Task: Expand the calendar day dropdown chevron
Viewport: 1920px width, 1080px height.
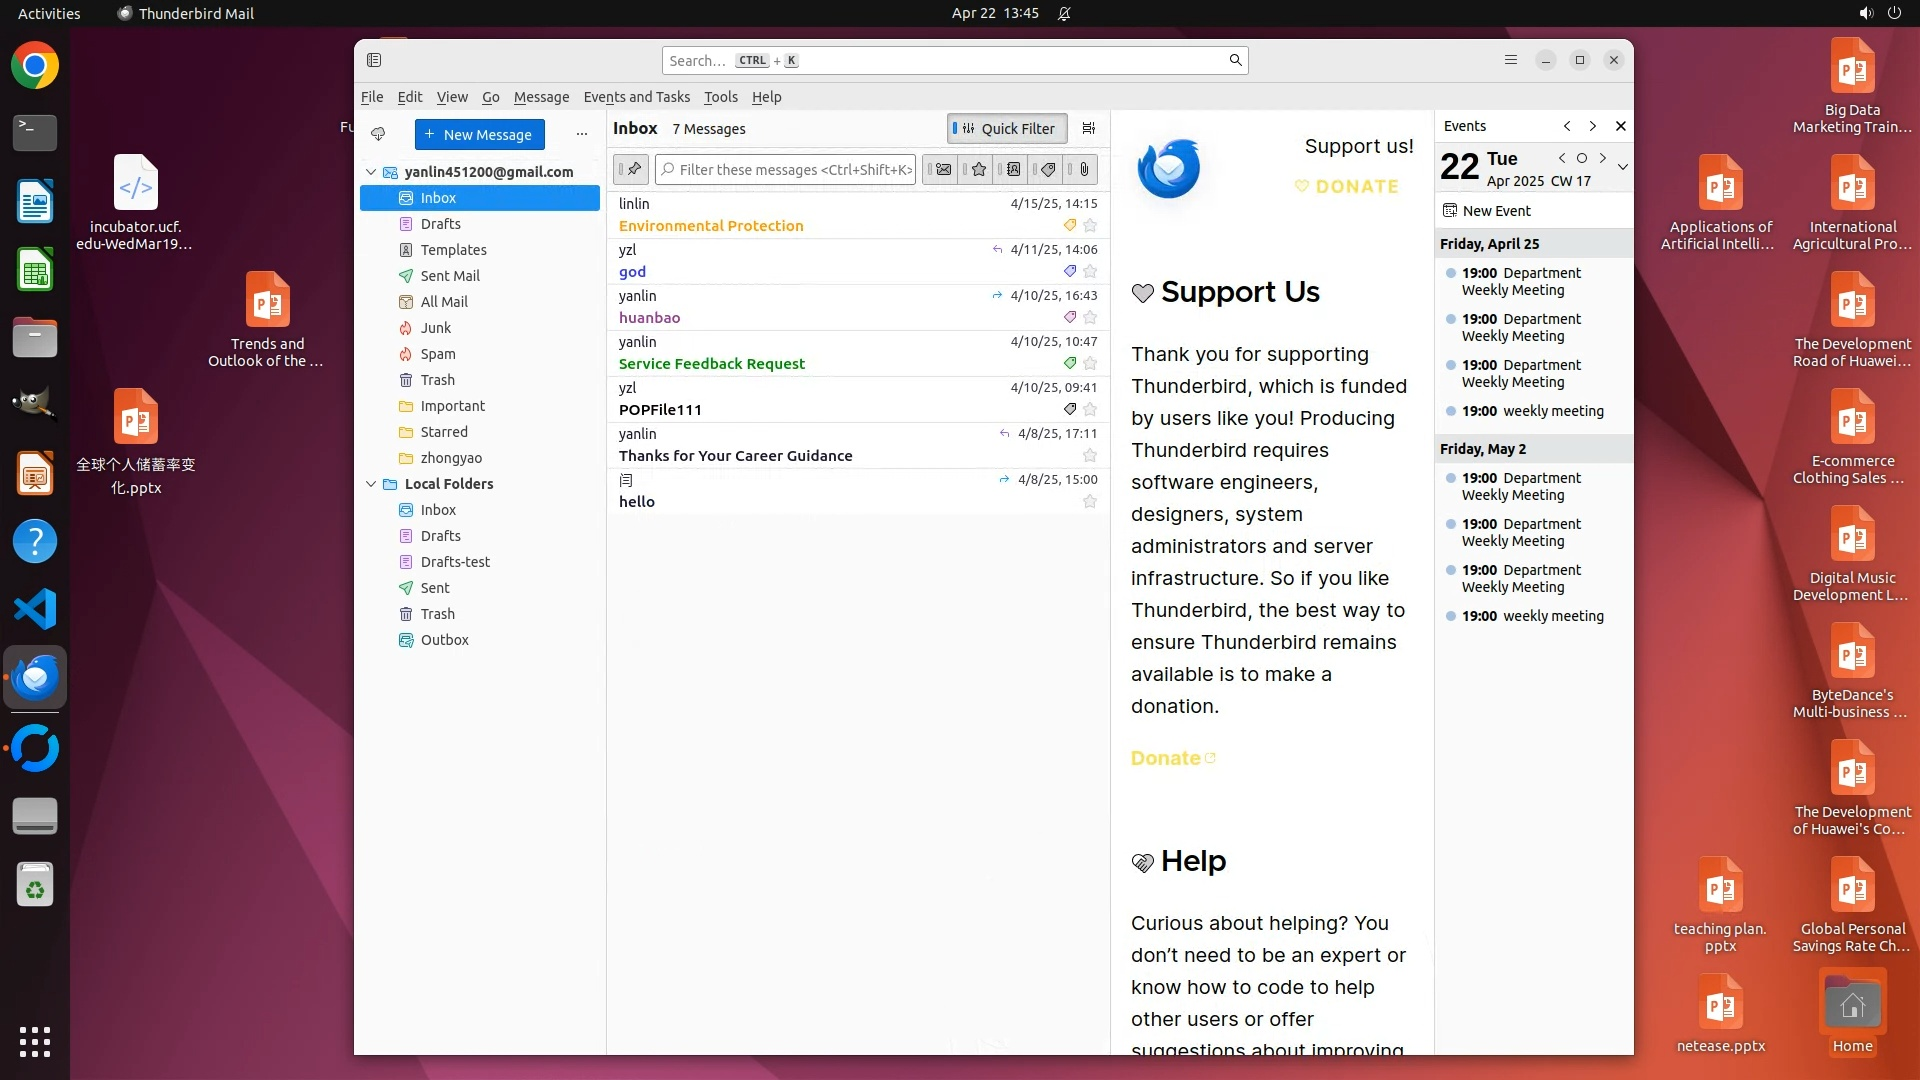Action: [x=1622, y=167]
